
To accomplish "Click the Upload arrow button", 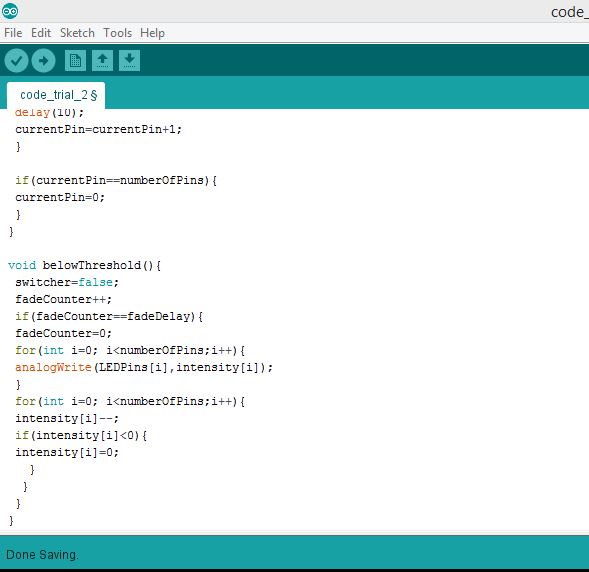I will point(44,60).
